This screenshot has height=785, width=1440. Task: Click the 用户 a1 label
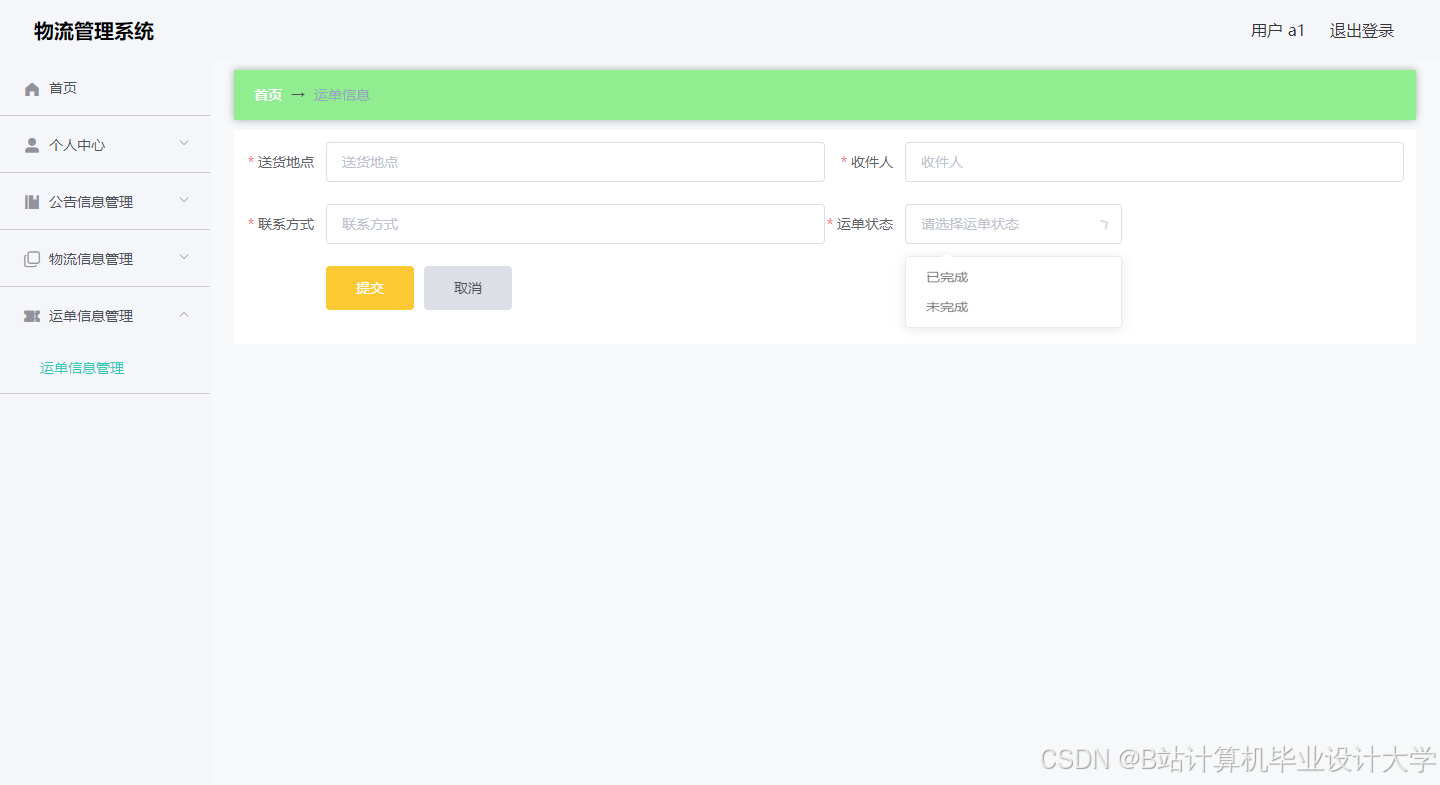(1278, 31)
